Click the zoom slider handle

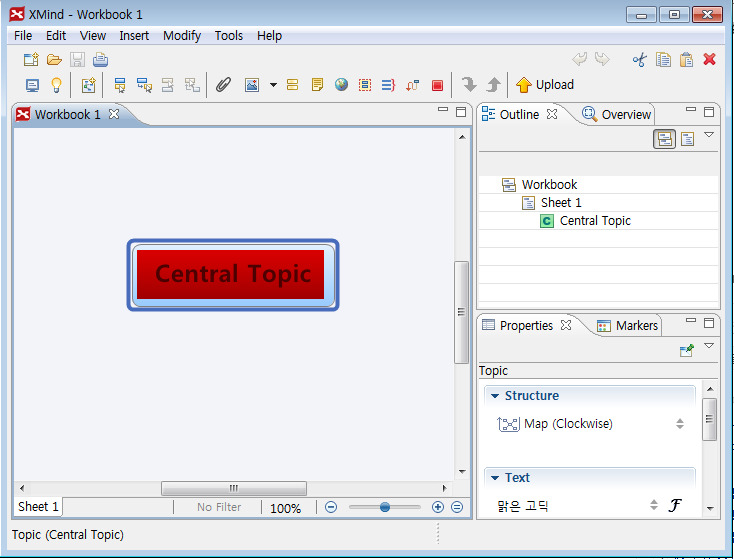385,507
